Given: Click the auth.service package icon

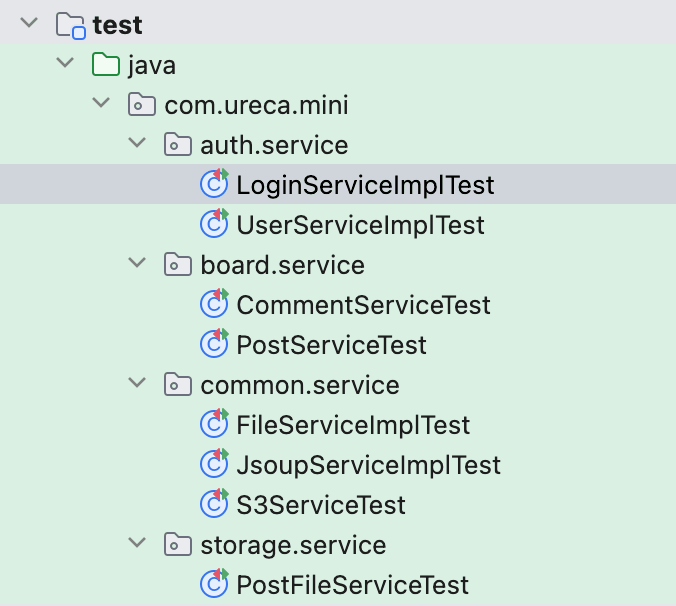Looking at the screenshot, I should pos(177,145).
